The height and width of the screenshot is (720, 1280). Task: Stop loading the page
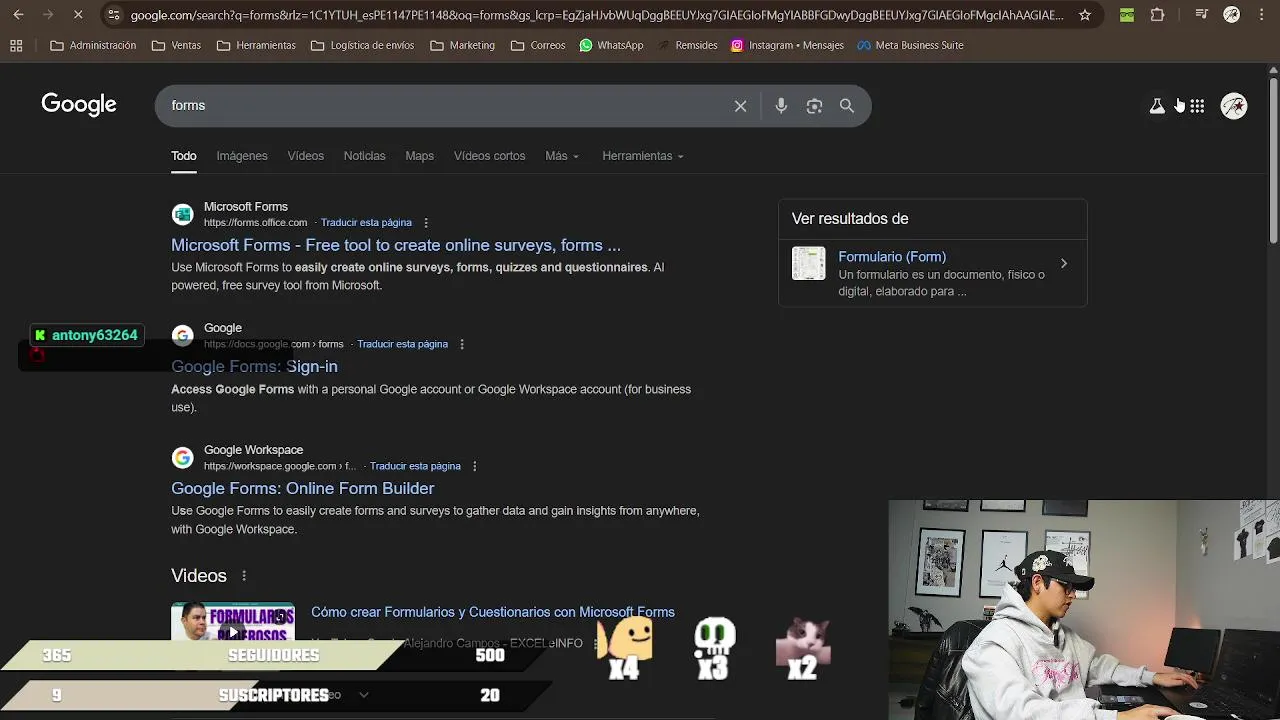[x=78, y=15]
